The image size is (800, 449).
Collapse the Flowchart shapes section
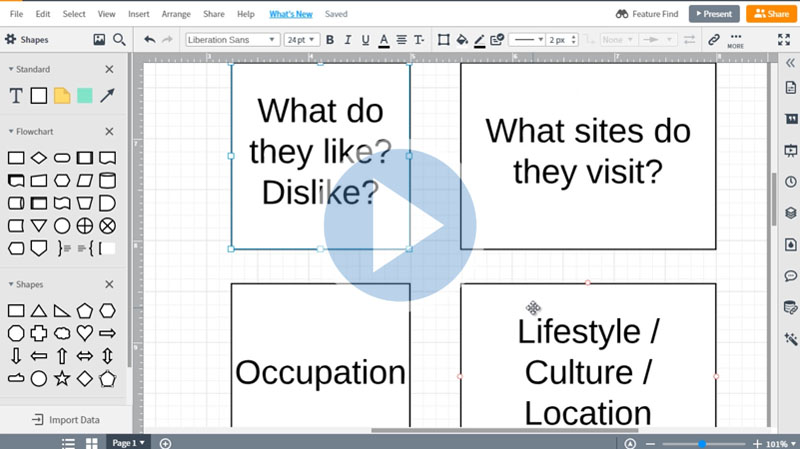(x=110, y=132)
